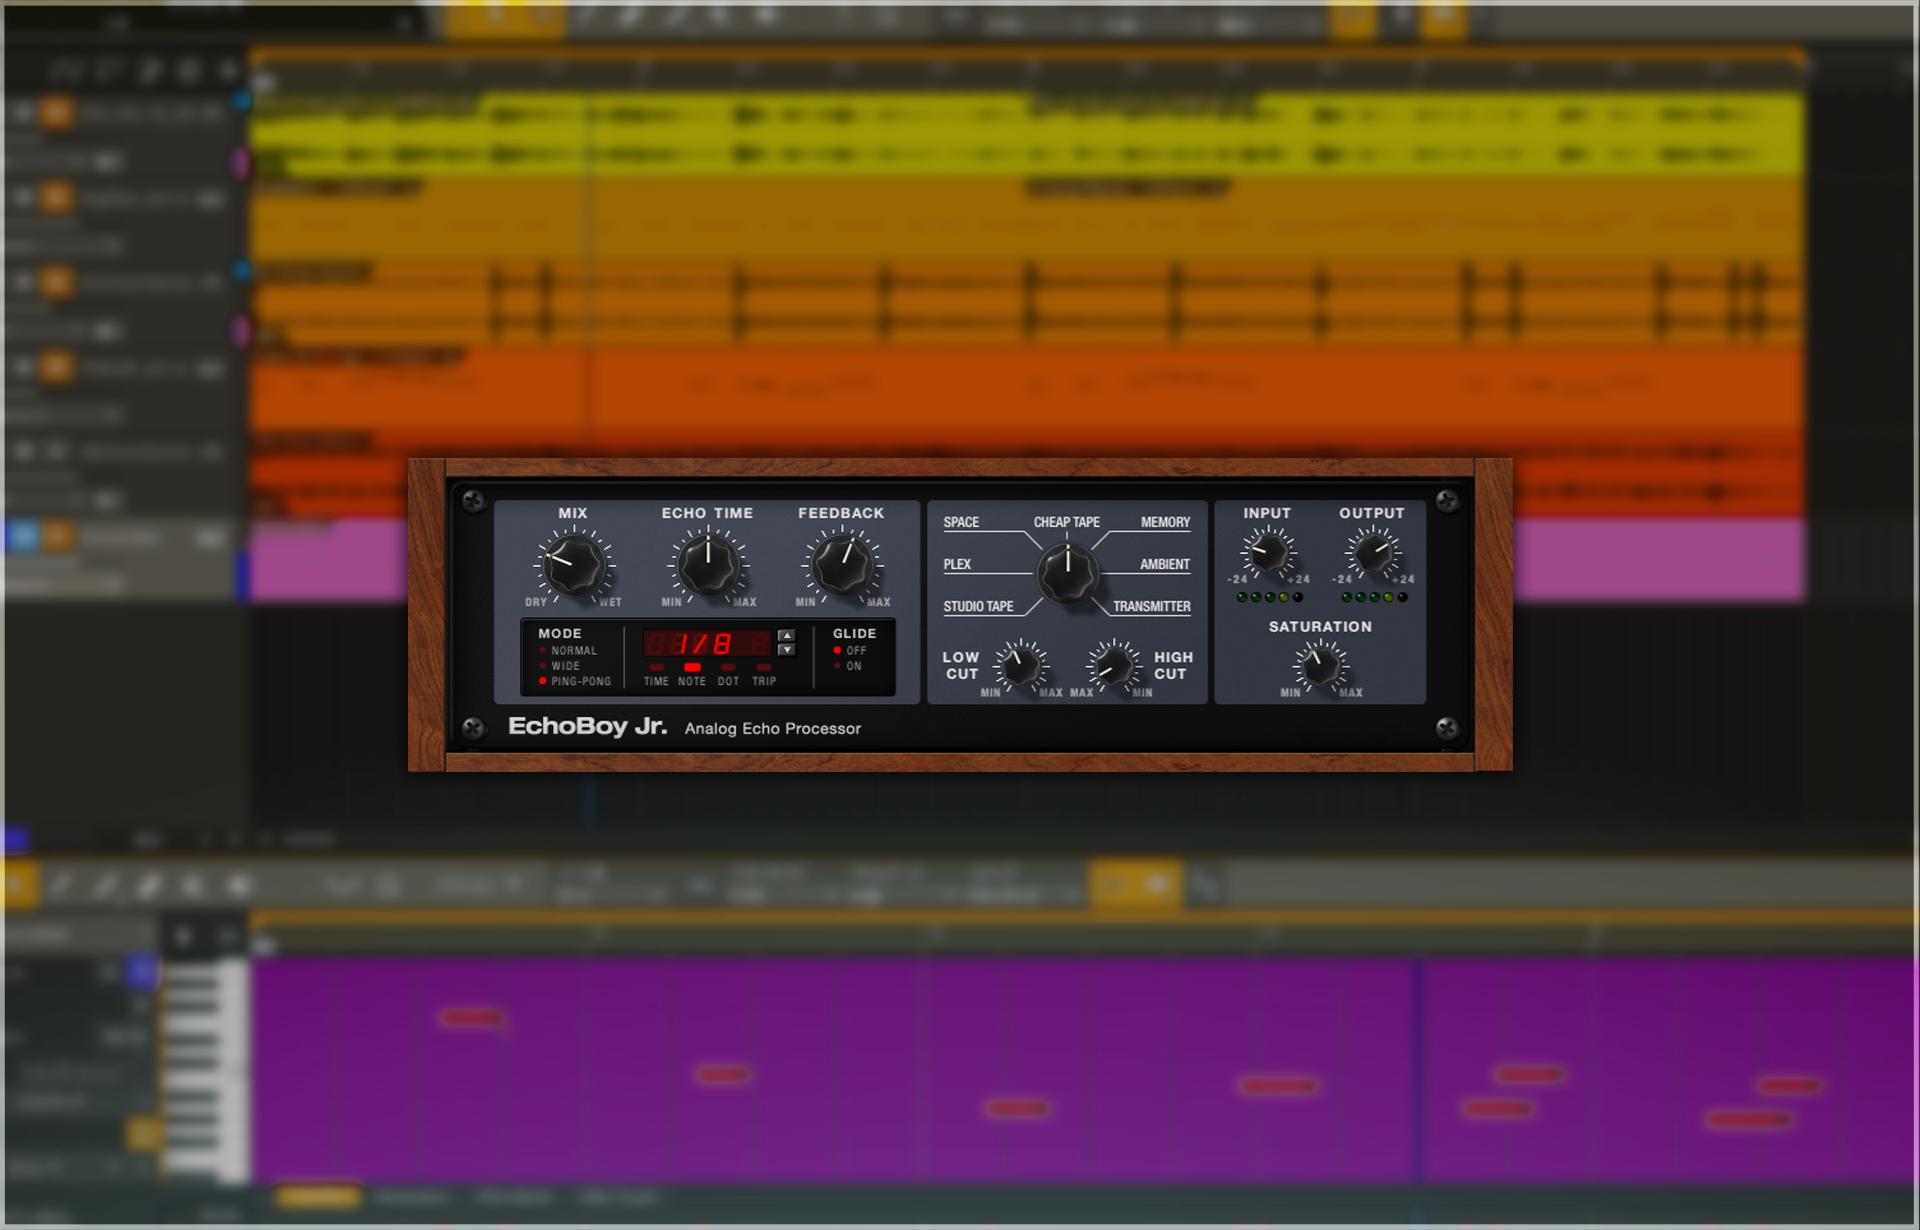
Task: Click the High Cut knob
Action: [x=1114, y=665]
